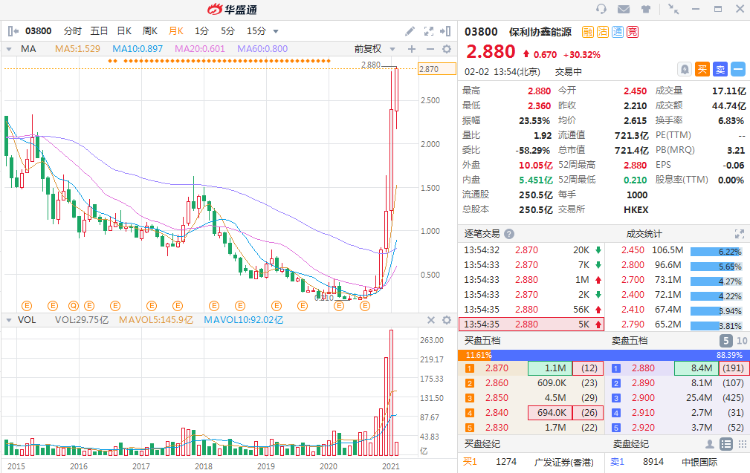Viewport: 750px width, 473px height.
Task: Click the 买盘经纪 bid brokers header
Action: (x=482, y=444)
